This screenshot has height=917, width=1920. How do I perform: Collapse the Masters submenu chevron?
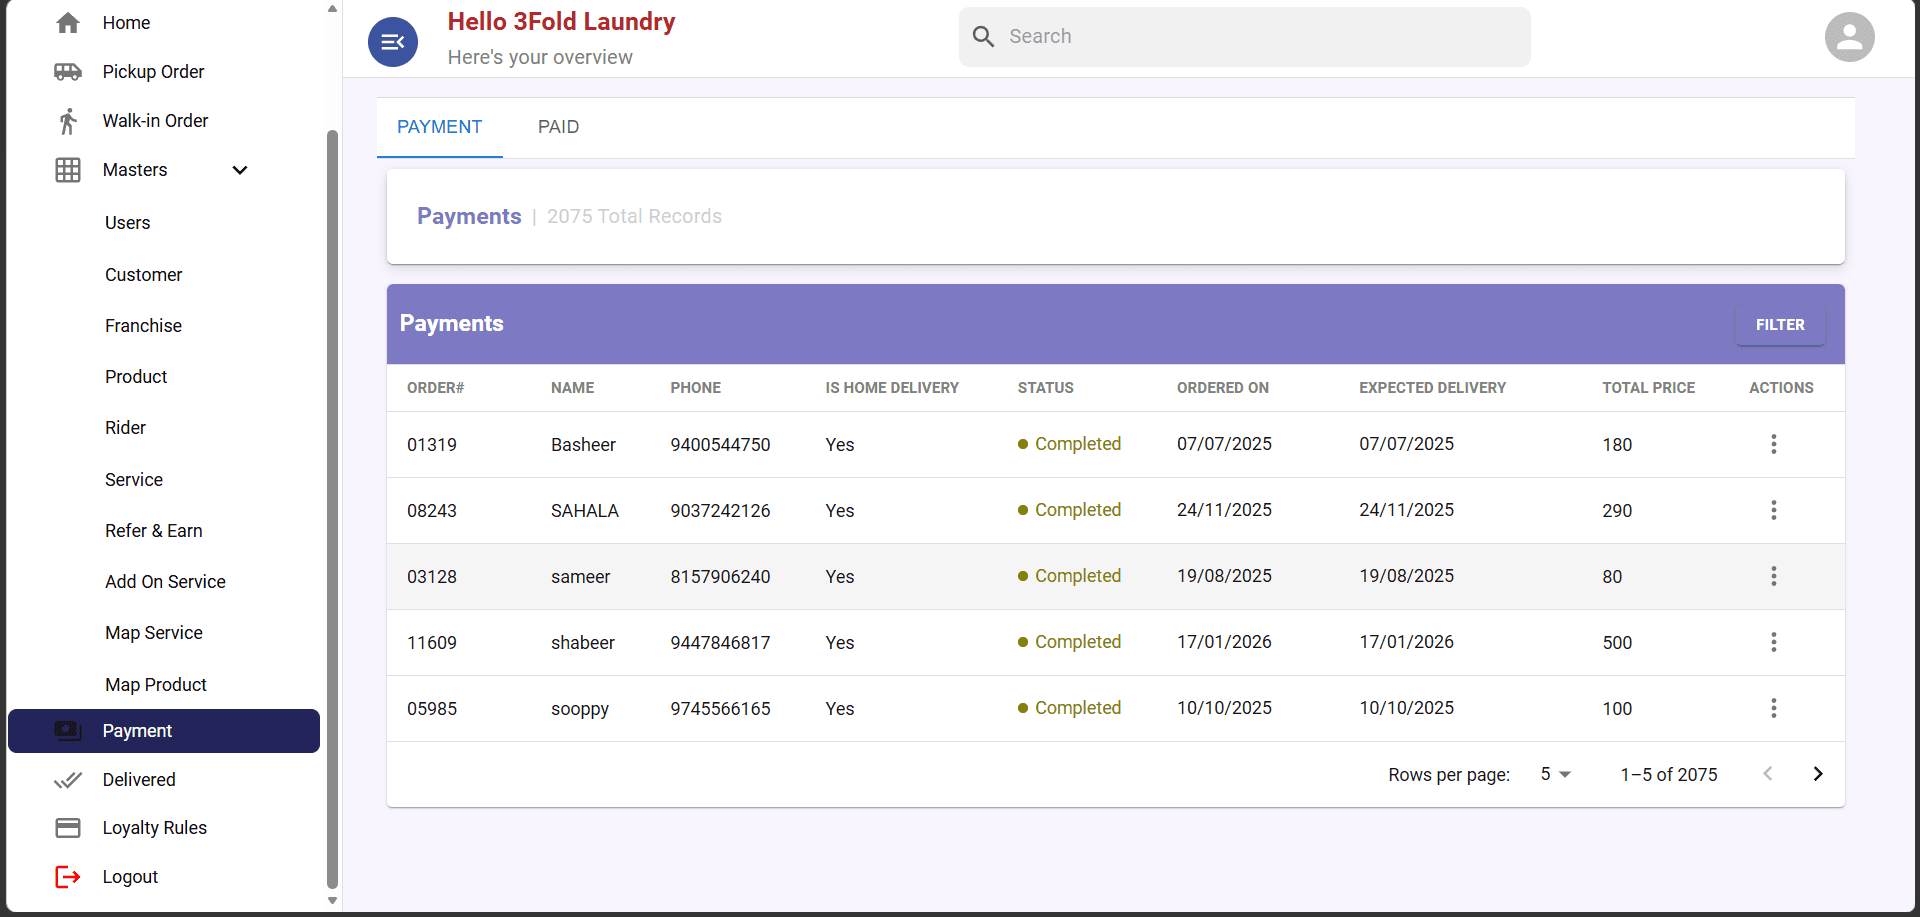click(240, 170)
